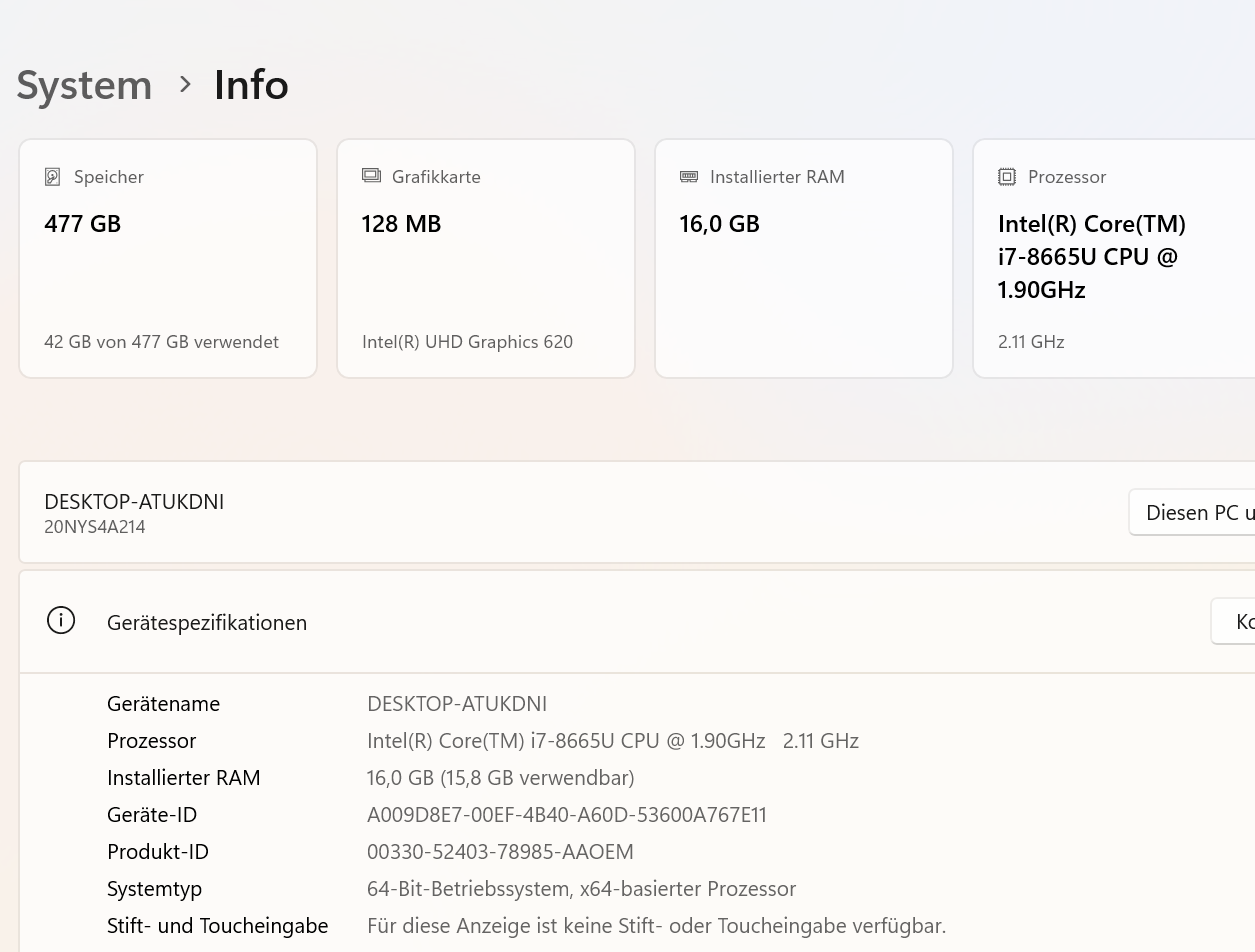Click the '2.11 GHz' text in Prozessor card
1255x952 pixels.
click(x=1031, y=342)
